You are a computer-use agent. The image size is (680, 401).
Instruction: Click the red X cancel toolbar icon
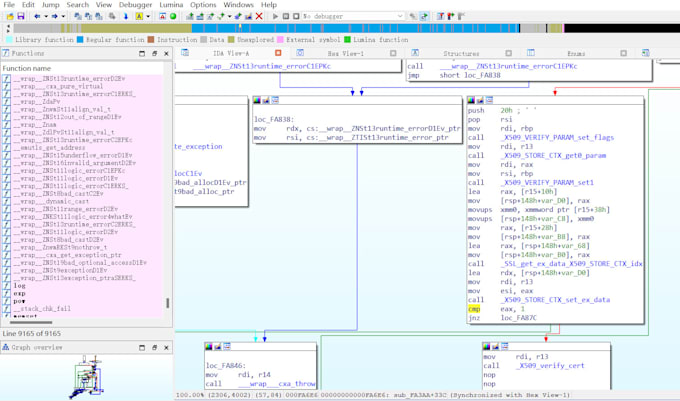click(x=259, y=16)
